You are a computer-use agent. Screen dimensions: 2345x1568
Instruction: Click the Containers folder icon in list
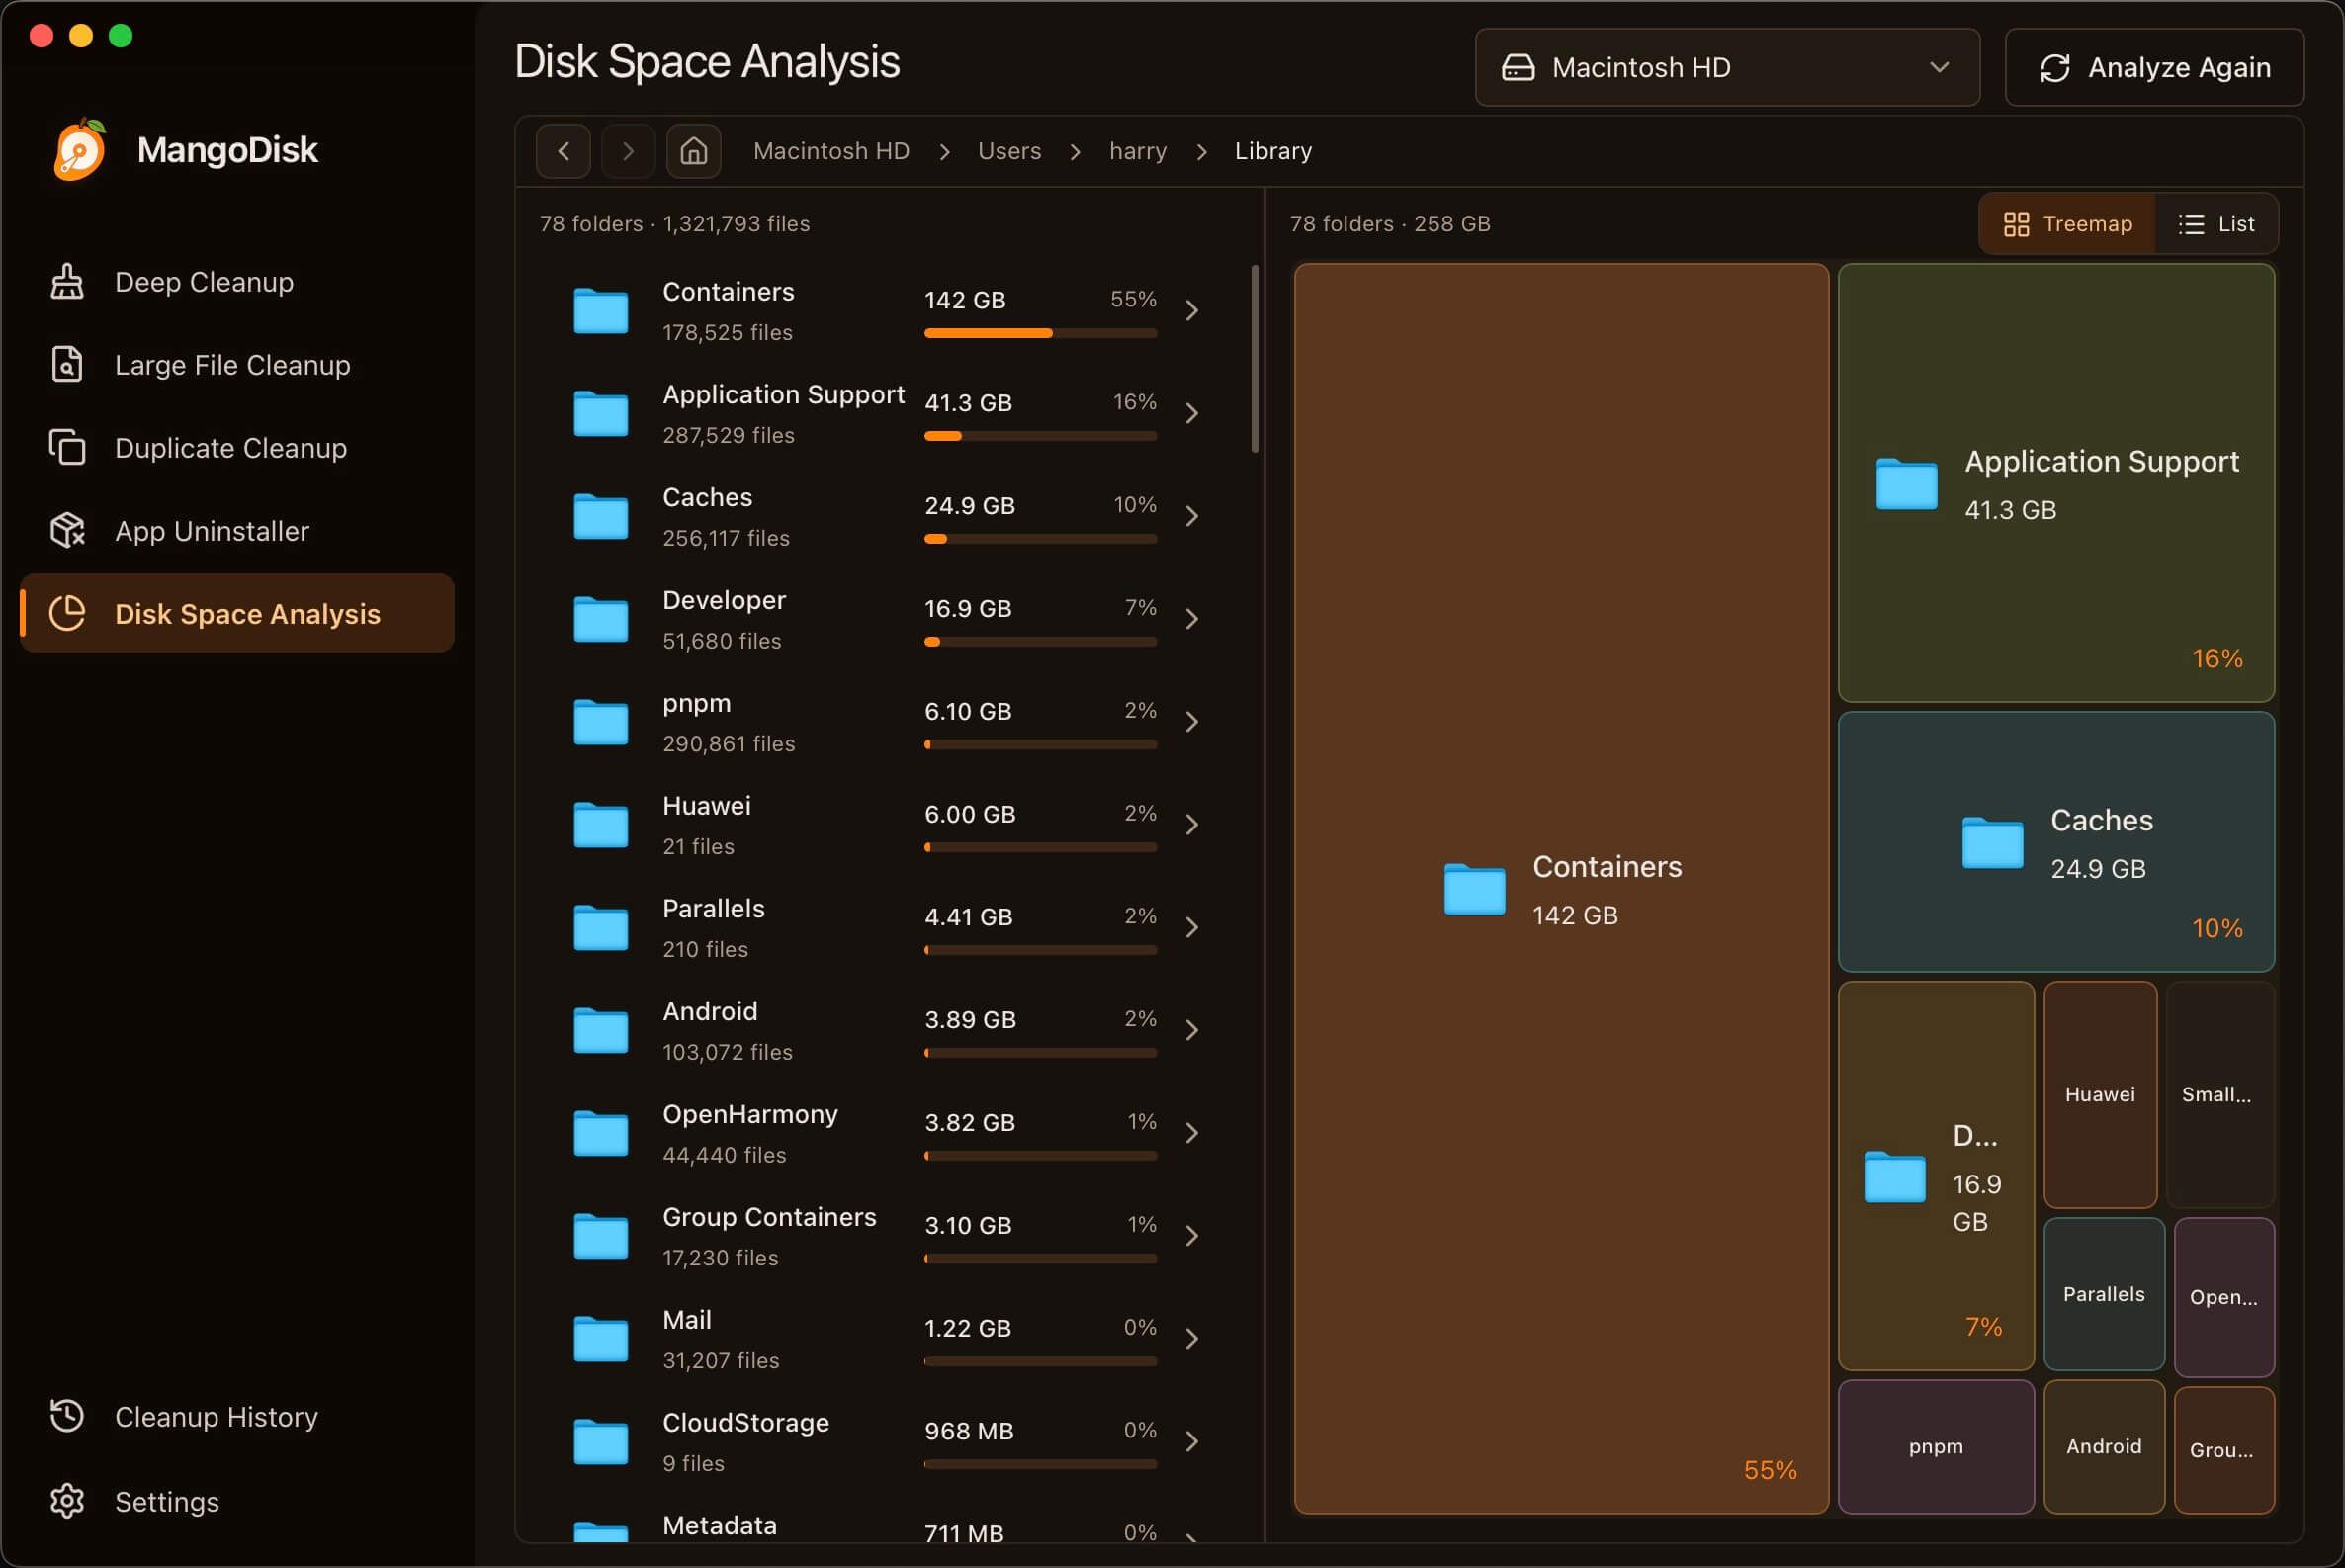601,311
